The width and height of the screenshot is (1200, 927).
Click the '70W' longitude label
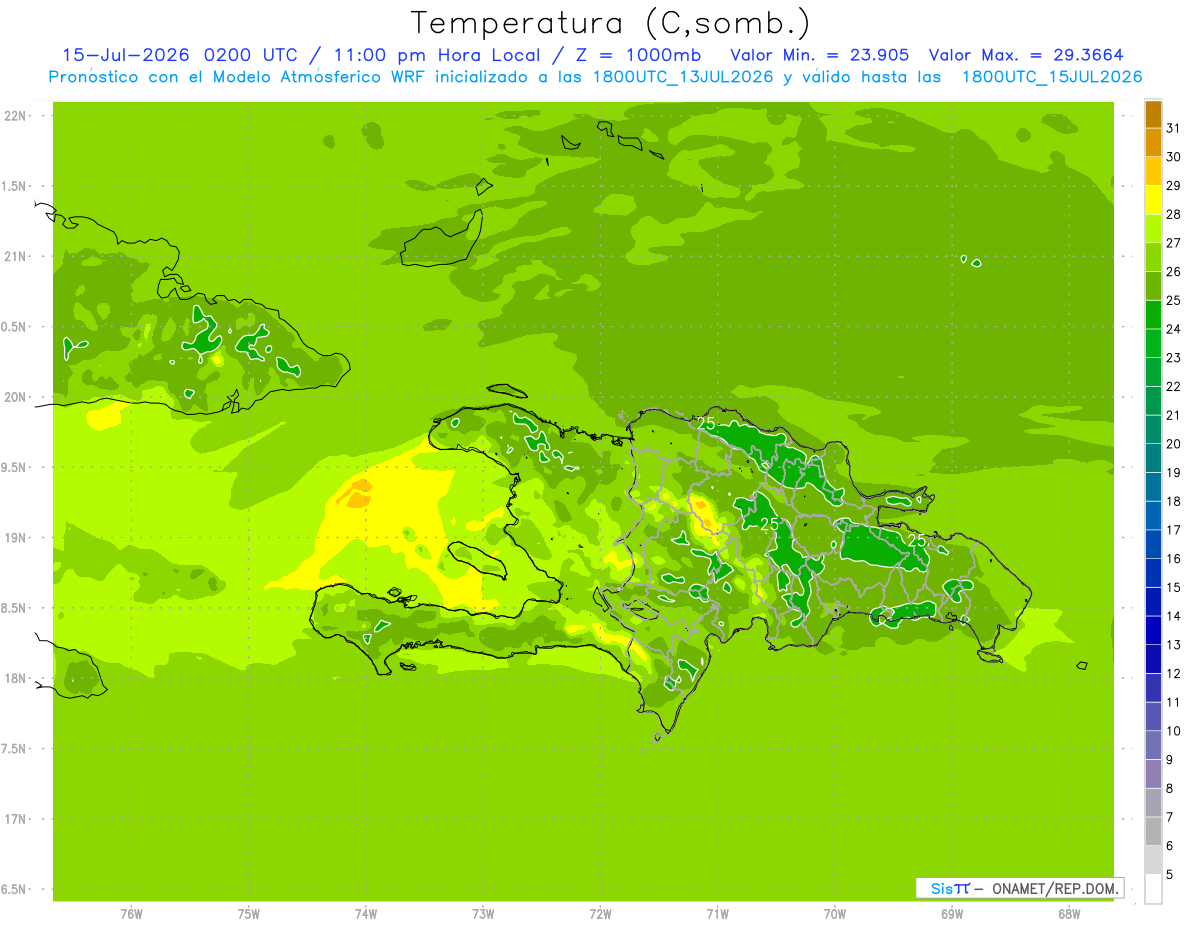835,914
